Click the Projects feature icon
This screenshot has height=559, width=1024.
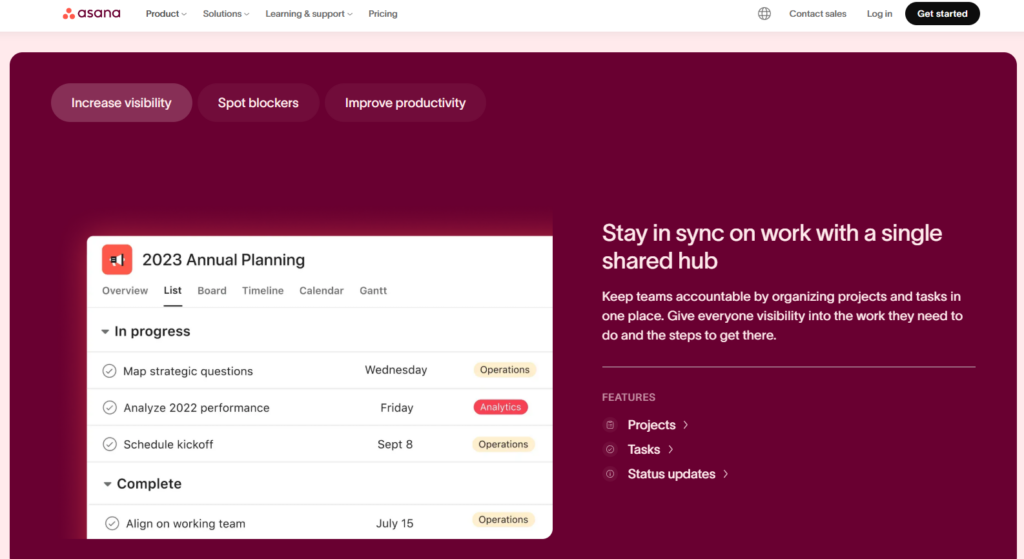pyautogui.click(x=610, y=425)
